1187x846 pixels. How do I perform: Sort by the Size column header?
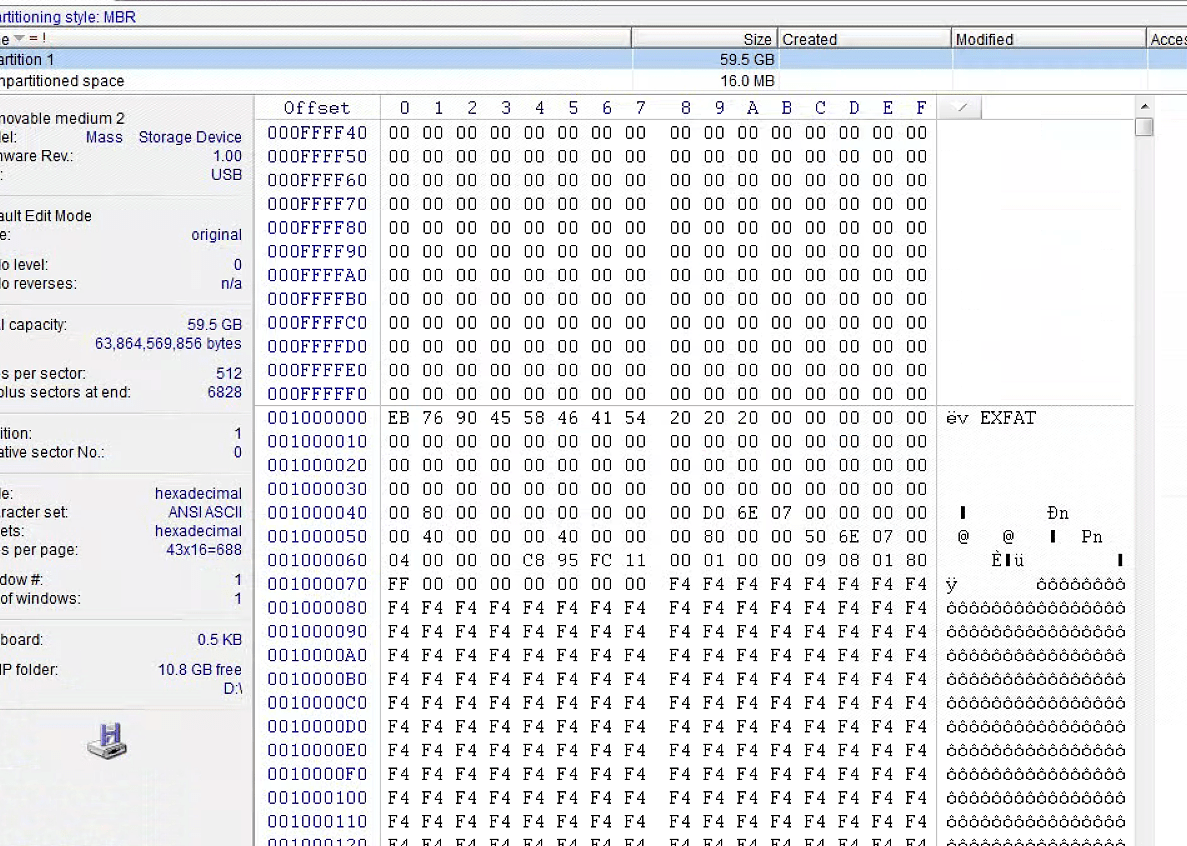click(705, 39)
